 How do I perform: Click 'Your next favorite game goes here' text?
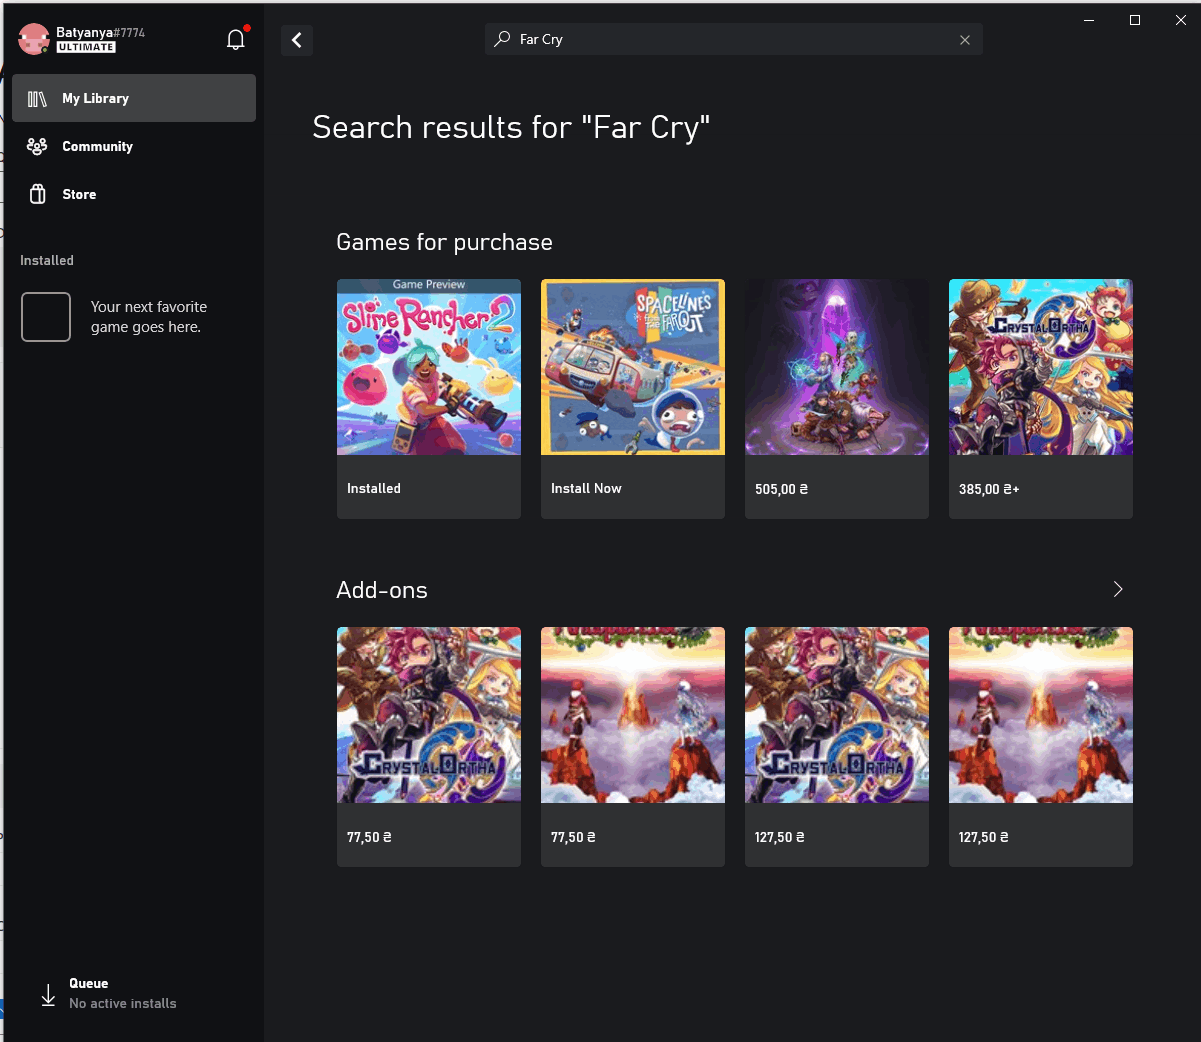coord(149,317)
